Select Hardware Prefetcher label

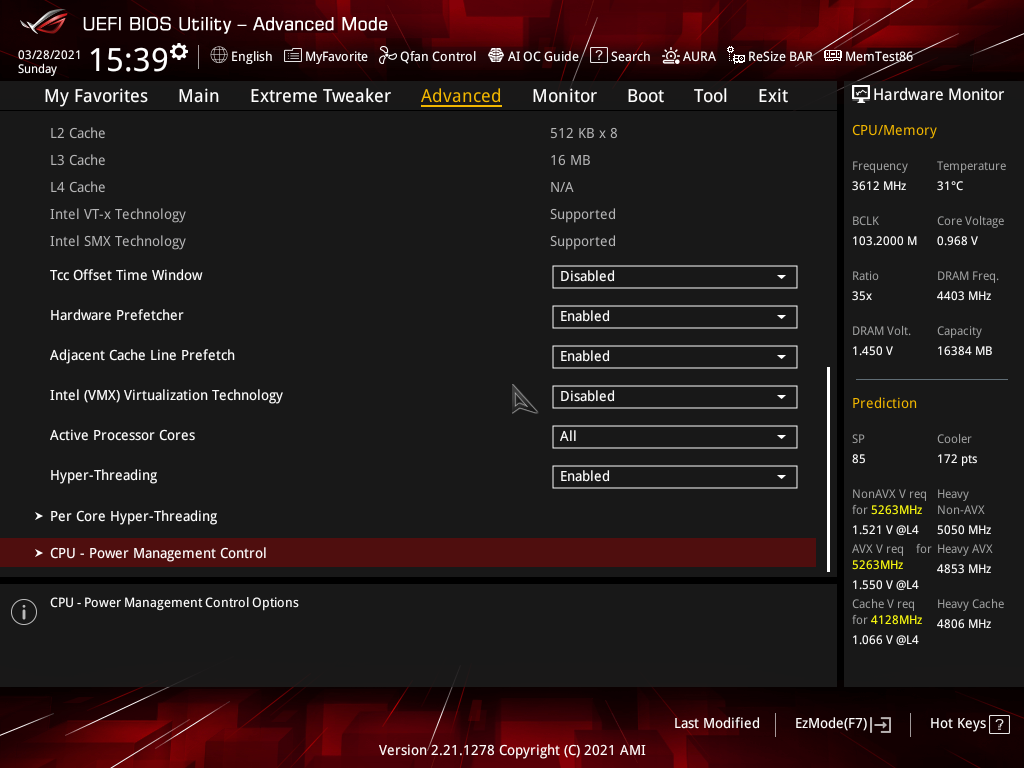pos(116,315)
